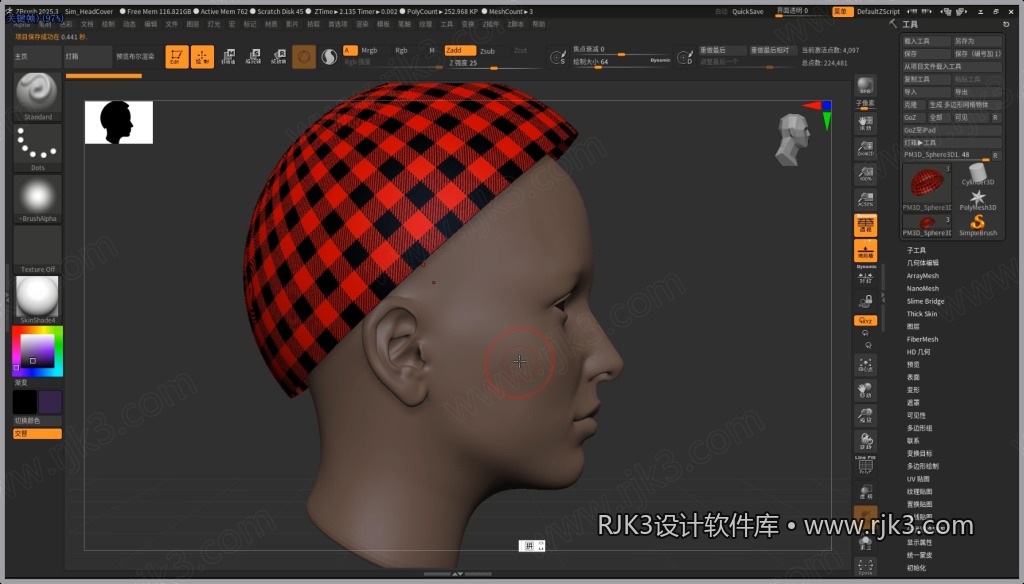Toggle the XYZ rotation button
The image size is (1024, 584).
click(865, 321)
